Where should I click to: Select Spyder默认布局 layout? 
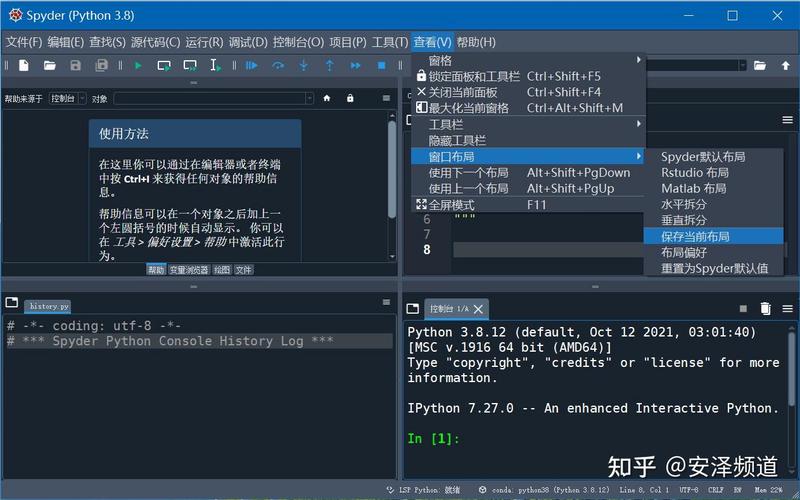pyautogui.click(x=714, y=157)
